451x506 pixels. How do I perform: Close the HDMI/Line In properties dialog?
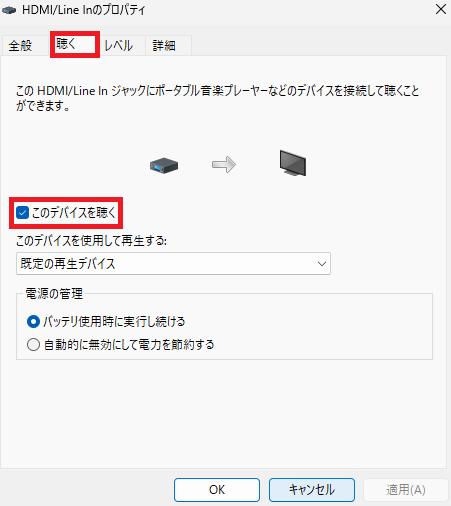coord(441,9)
